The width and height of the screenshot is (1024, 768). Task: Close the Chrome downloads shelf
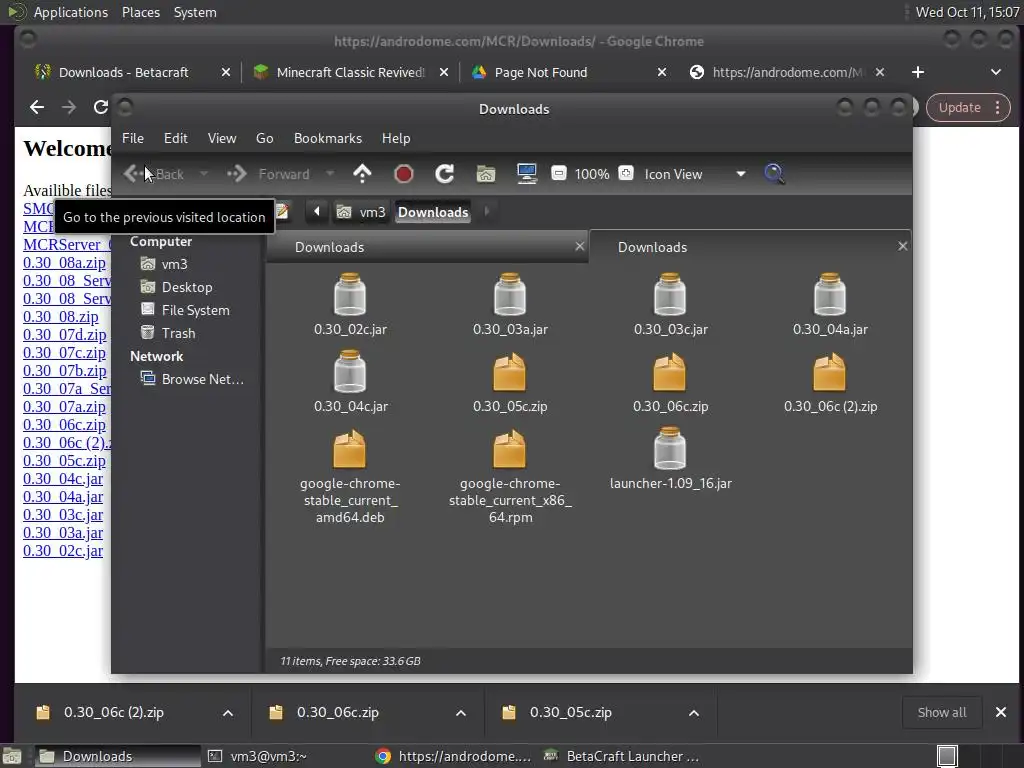(1000, 712)
